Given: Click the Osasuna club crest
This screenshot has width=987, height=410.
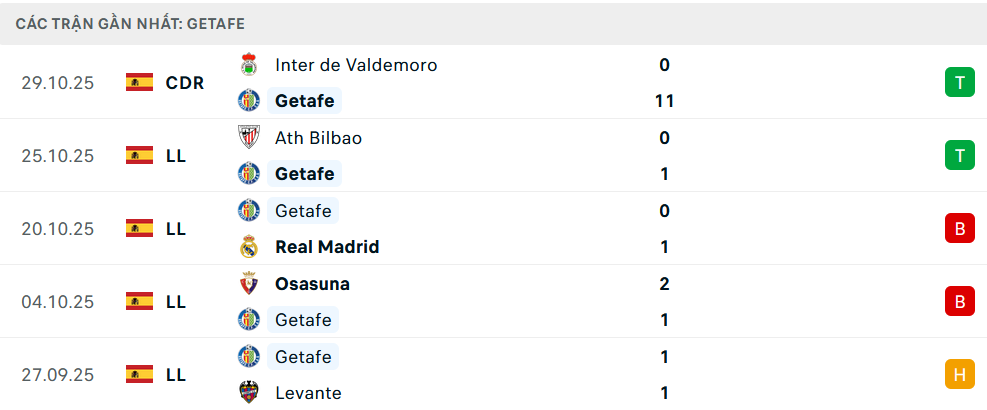Looking at the screenshot, I should (248, 284).
